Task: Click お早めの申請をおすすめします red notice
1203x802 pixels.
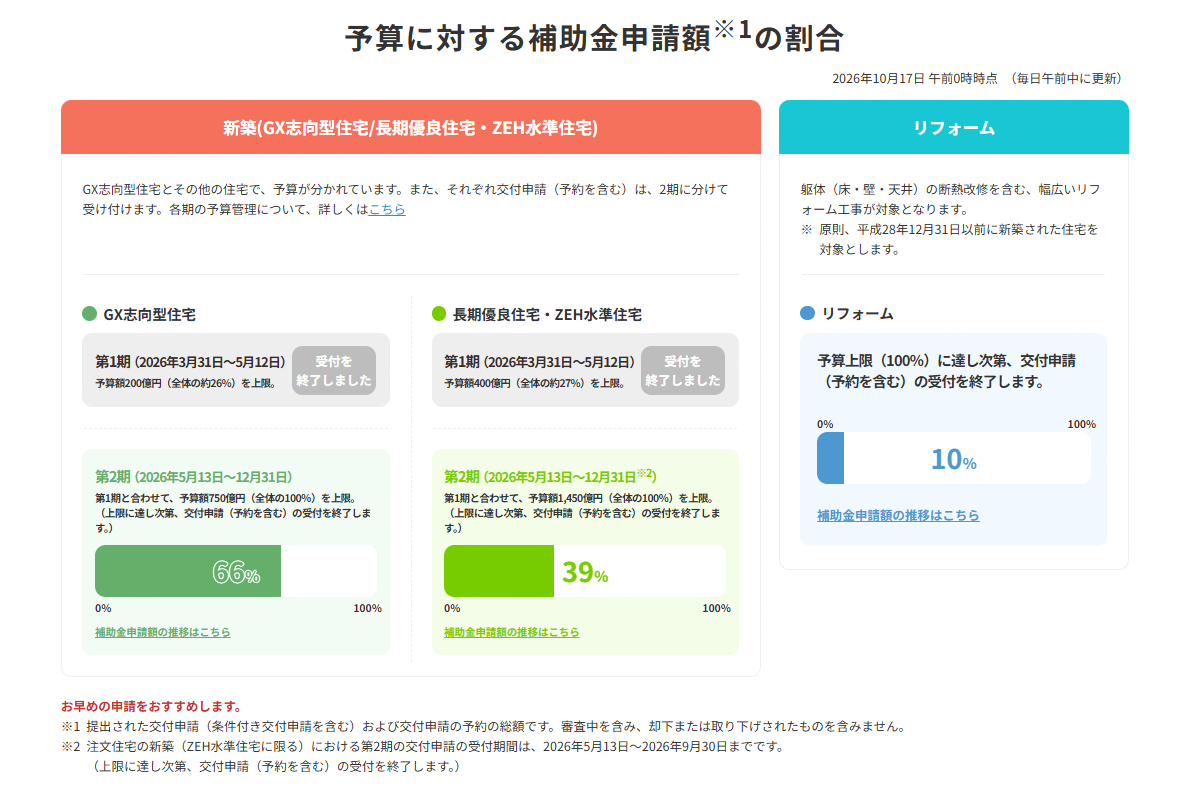Action: 151,706
